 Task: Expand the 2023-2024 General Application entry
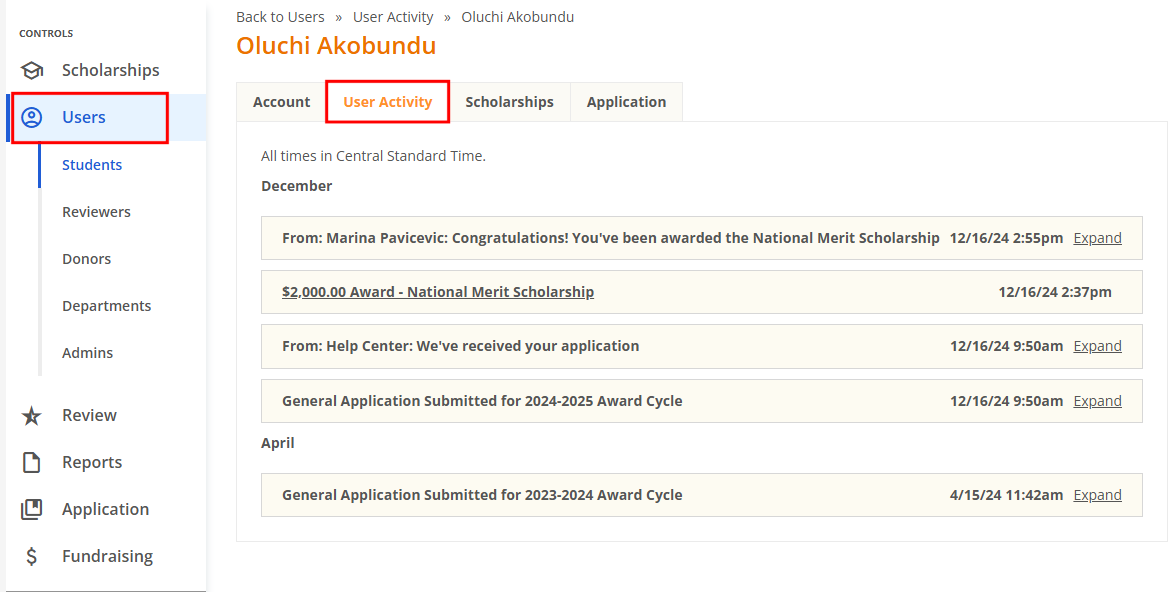pyautogui.click(x=1097, y=494)
